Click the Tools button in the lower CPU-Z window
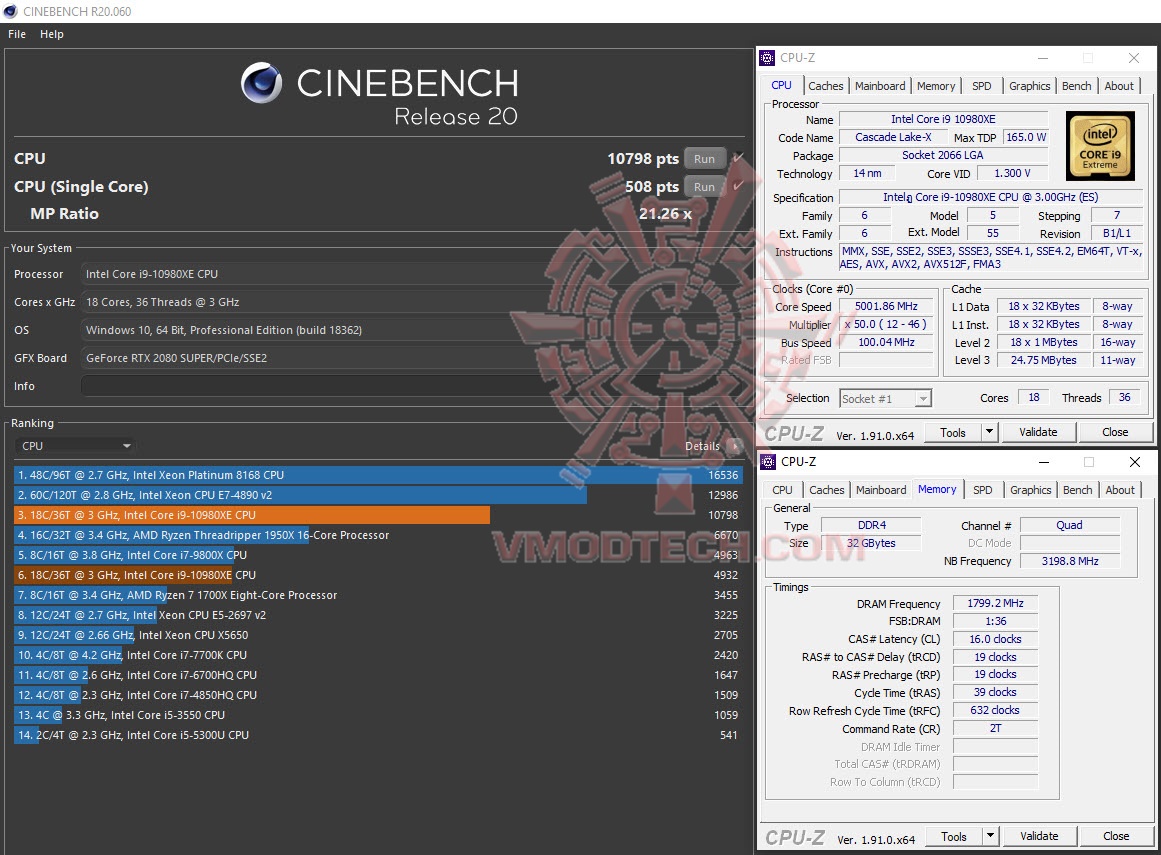 coord(954,836)
